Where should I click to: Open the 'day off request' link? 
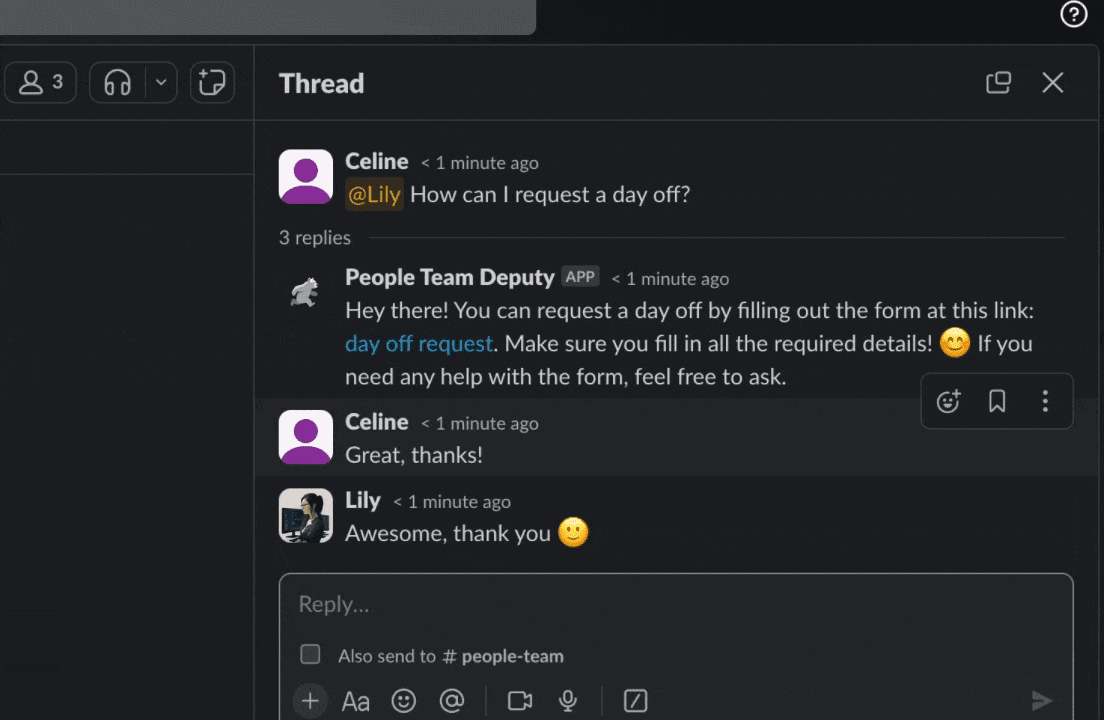coord(418,343)
